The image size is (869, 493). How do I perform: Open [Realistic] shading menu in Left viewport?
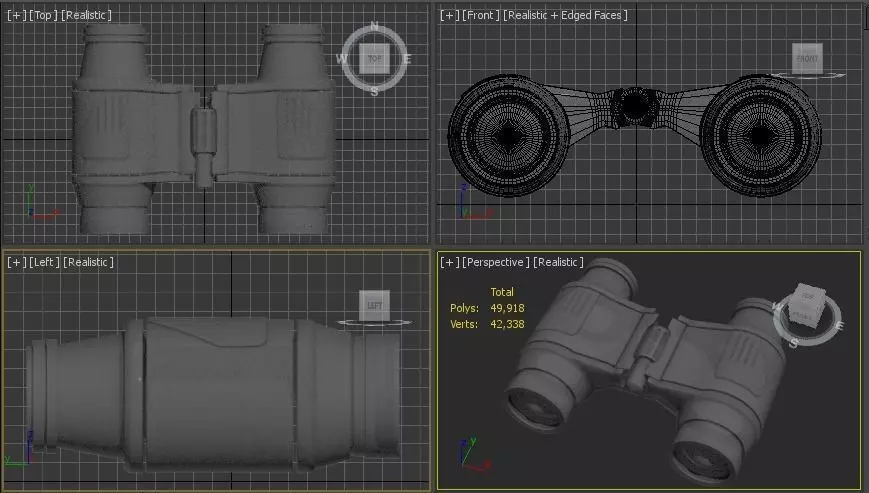(x=89, y=262)
